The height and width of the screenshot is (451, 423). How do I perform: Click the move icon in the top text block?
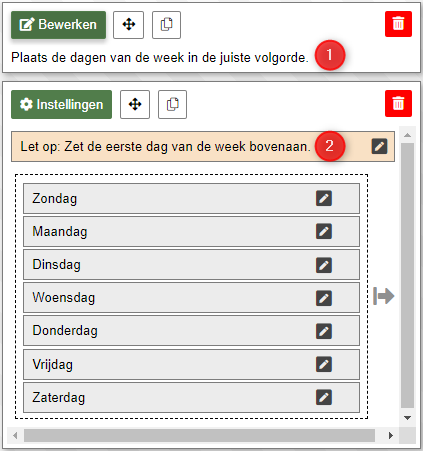(128, 25)
